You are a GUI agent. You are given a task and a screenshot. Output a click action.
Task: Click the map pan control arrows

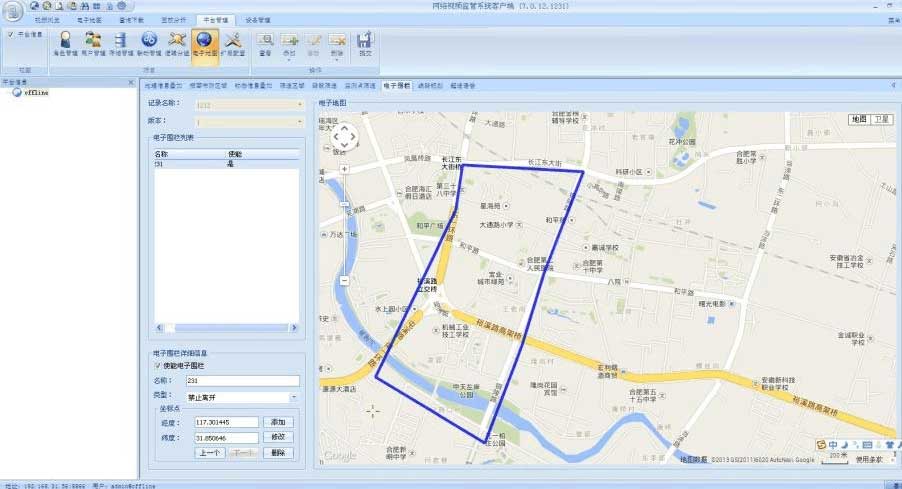tap(342, 136)
